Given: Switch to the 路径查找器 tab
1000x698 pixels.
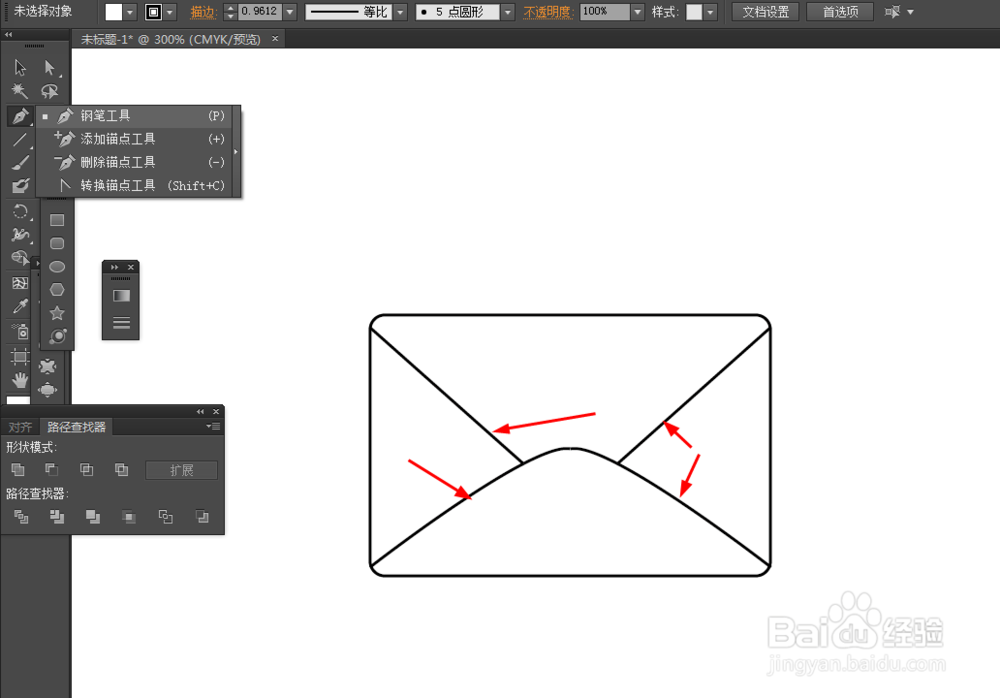Looking at the screenshot, I should click(x=76, y=427).
